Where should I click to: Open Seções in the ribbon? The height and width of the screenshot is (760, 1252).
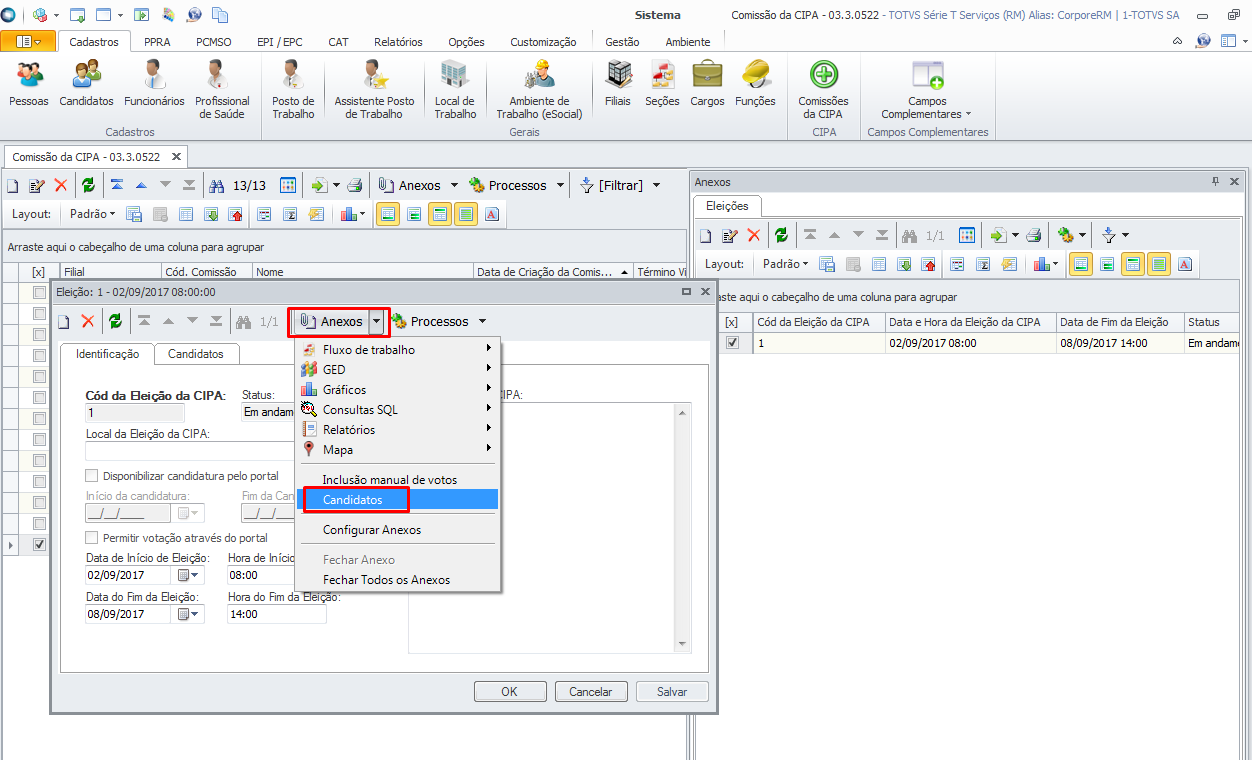662,84
